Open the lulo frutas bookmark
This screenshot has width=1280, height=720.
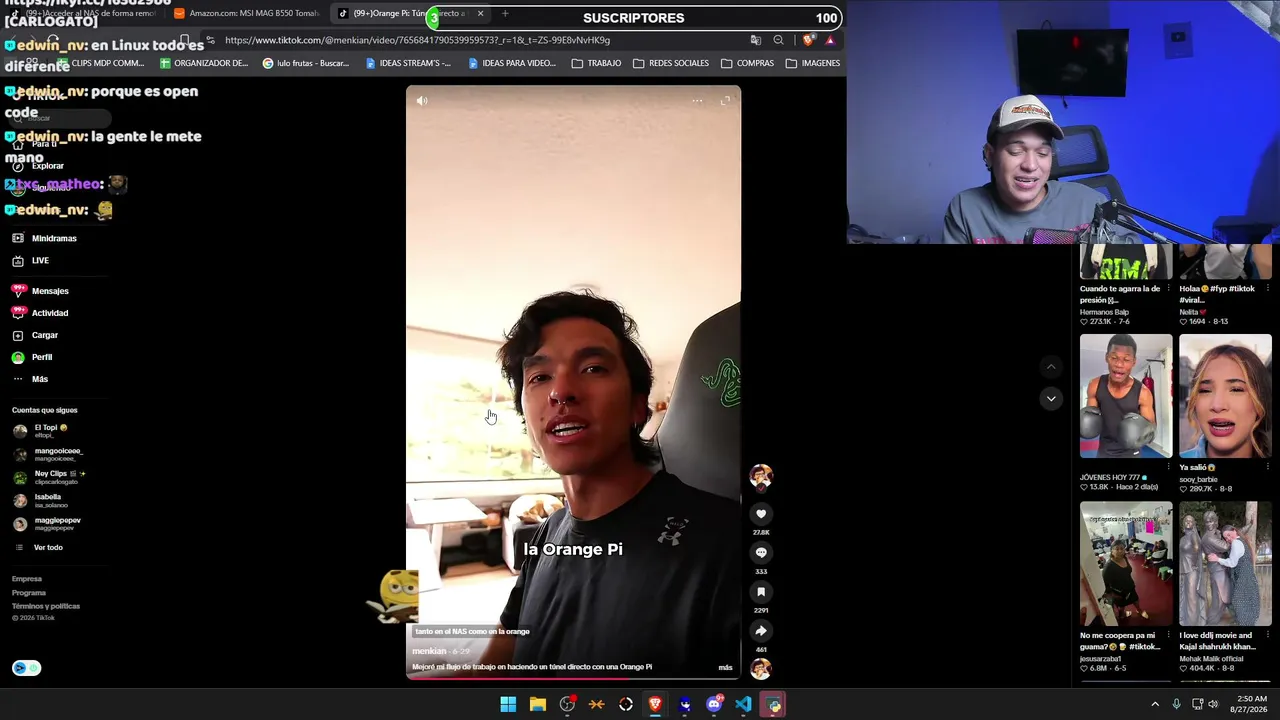[x=305, y=63]
